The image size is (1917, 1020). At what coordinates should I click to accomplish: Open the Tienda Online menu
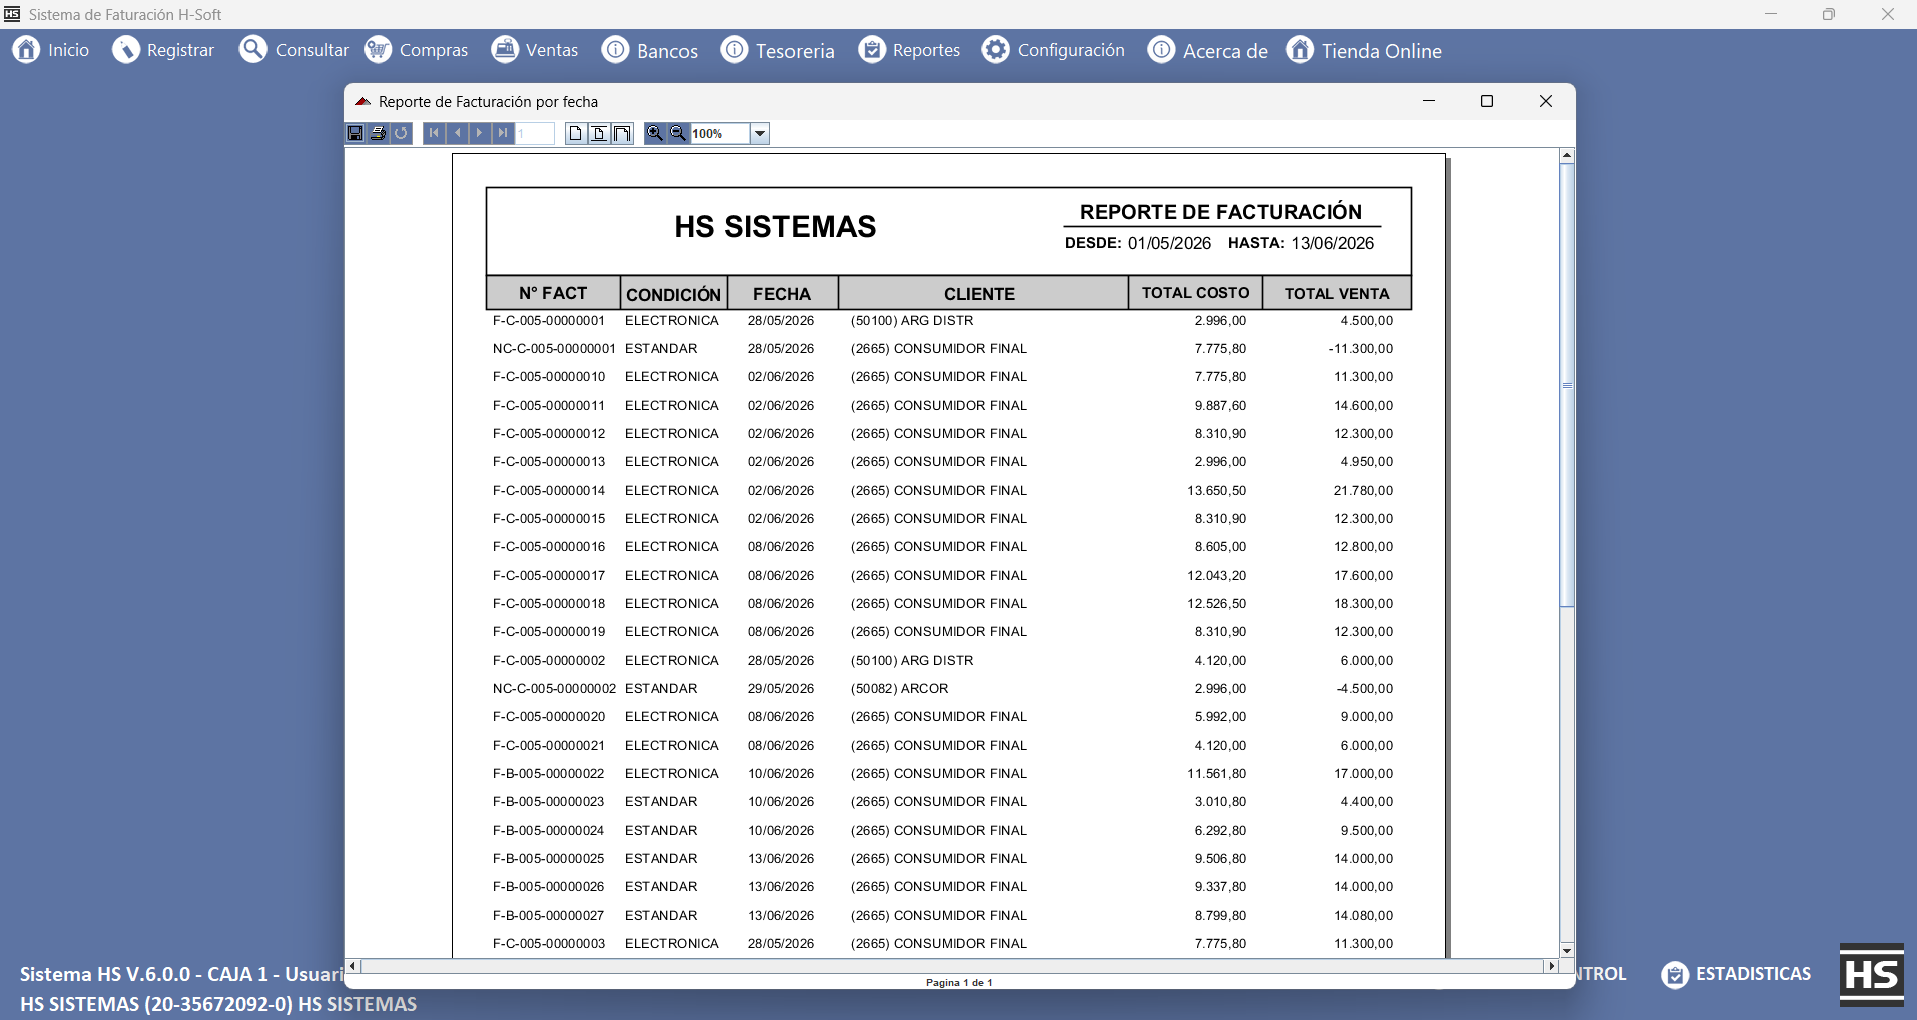pyautogui.click(x=1364, y=50)
